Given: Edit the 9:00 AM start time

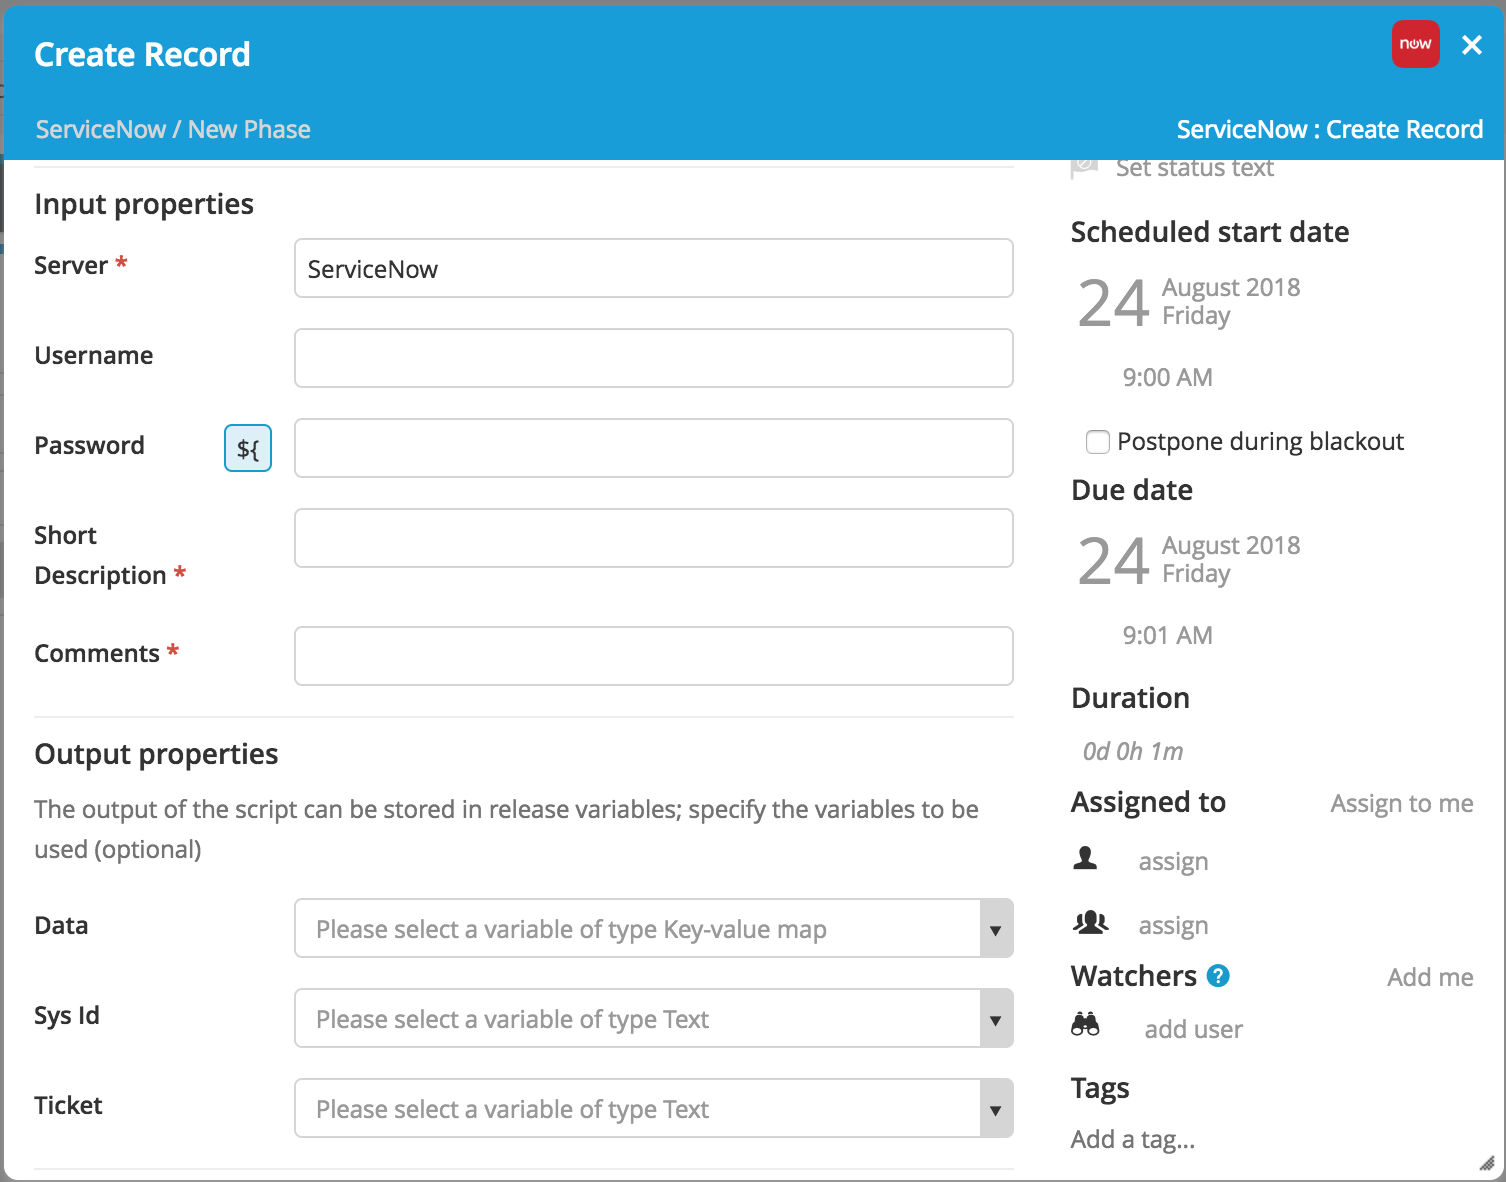Looking at the screenshot, I should click(1167, 377).
